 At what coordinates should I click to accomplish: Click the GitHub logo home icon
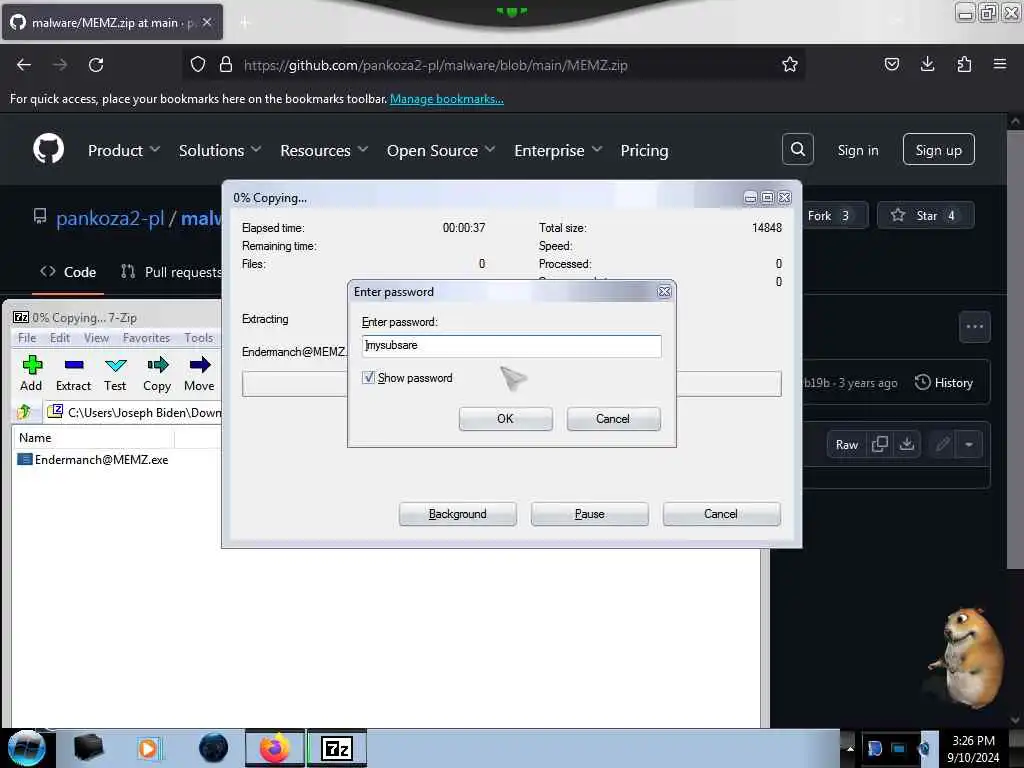point(49,150)
